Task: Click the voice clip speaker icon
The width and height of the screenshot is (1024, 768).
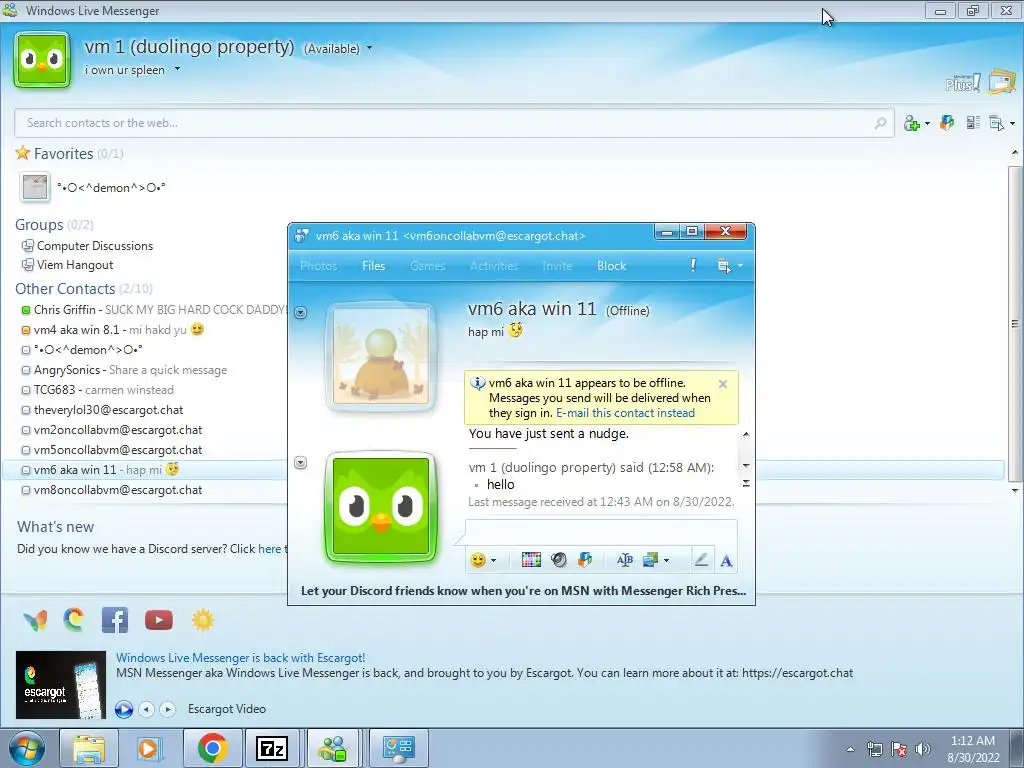Action: point(558,560)
